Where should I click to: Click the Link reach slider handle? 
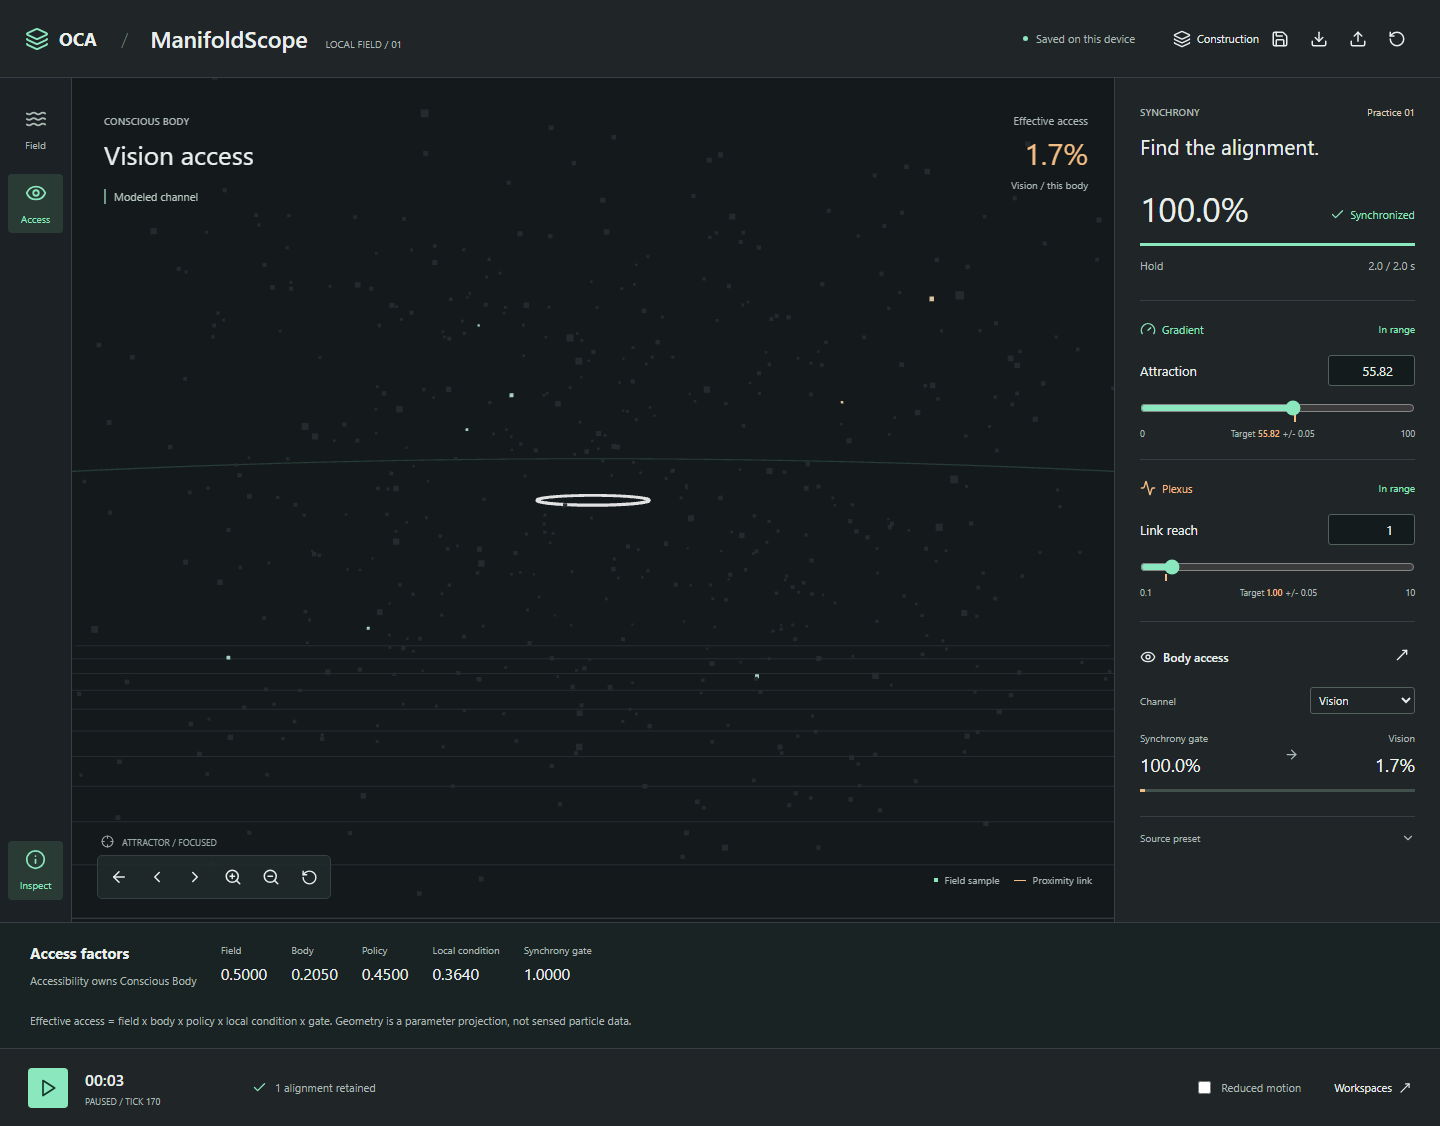1172,567
